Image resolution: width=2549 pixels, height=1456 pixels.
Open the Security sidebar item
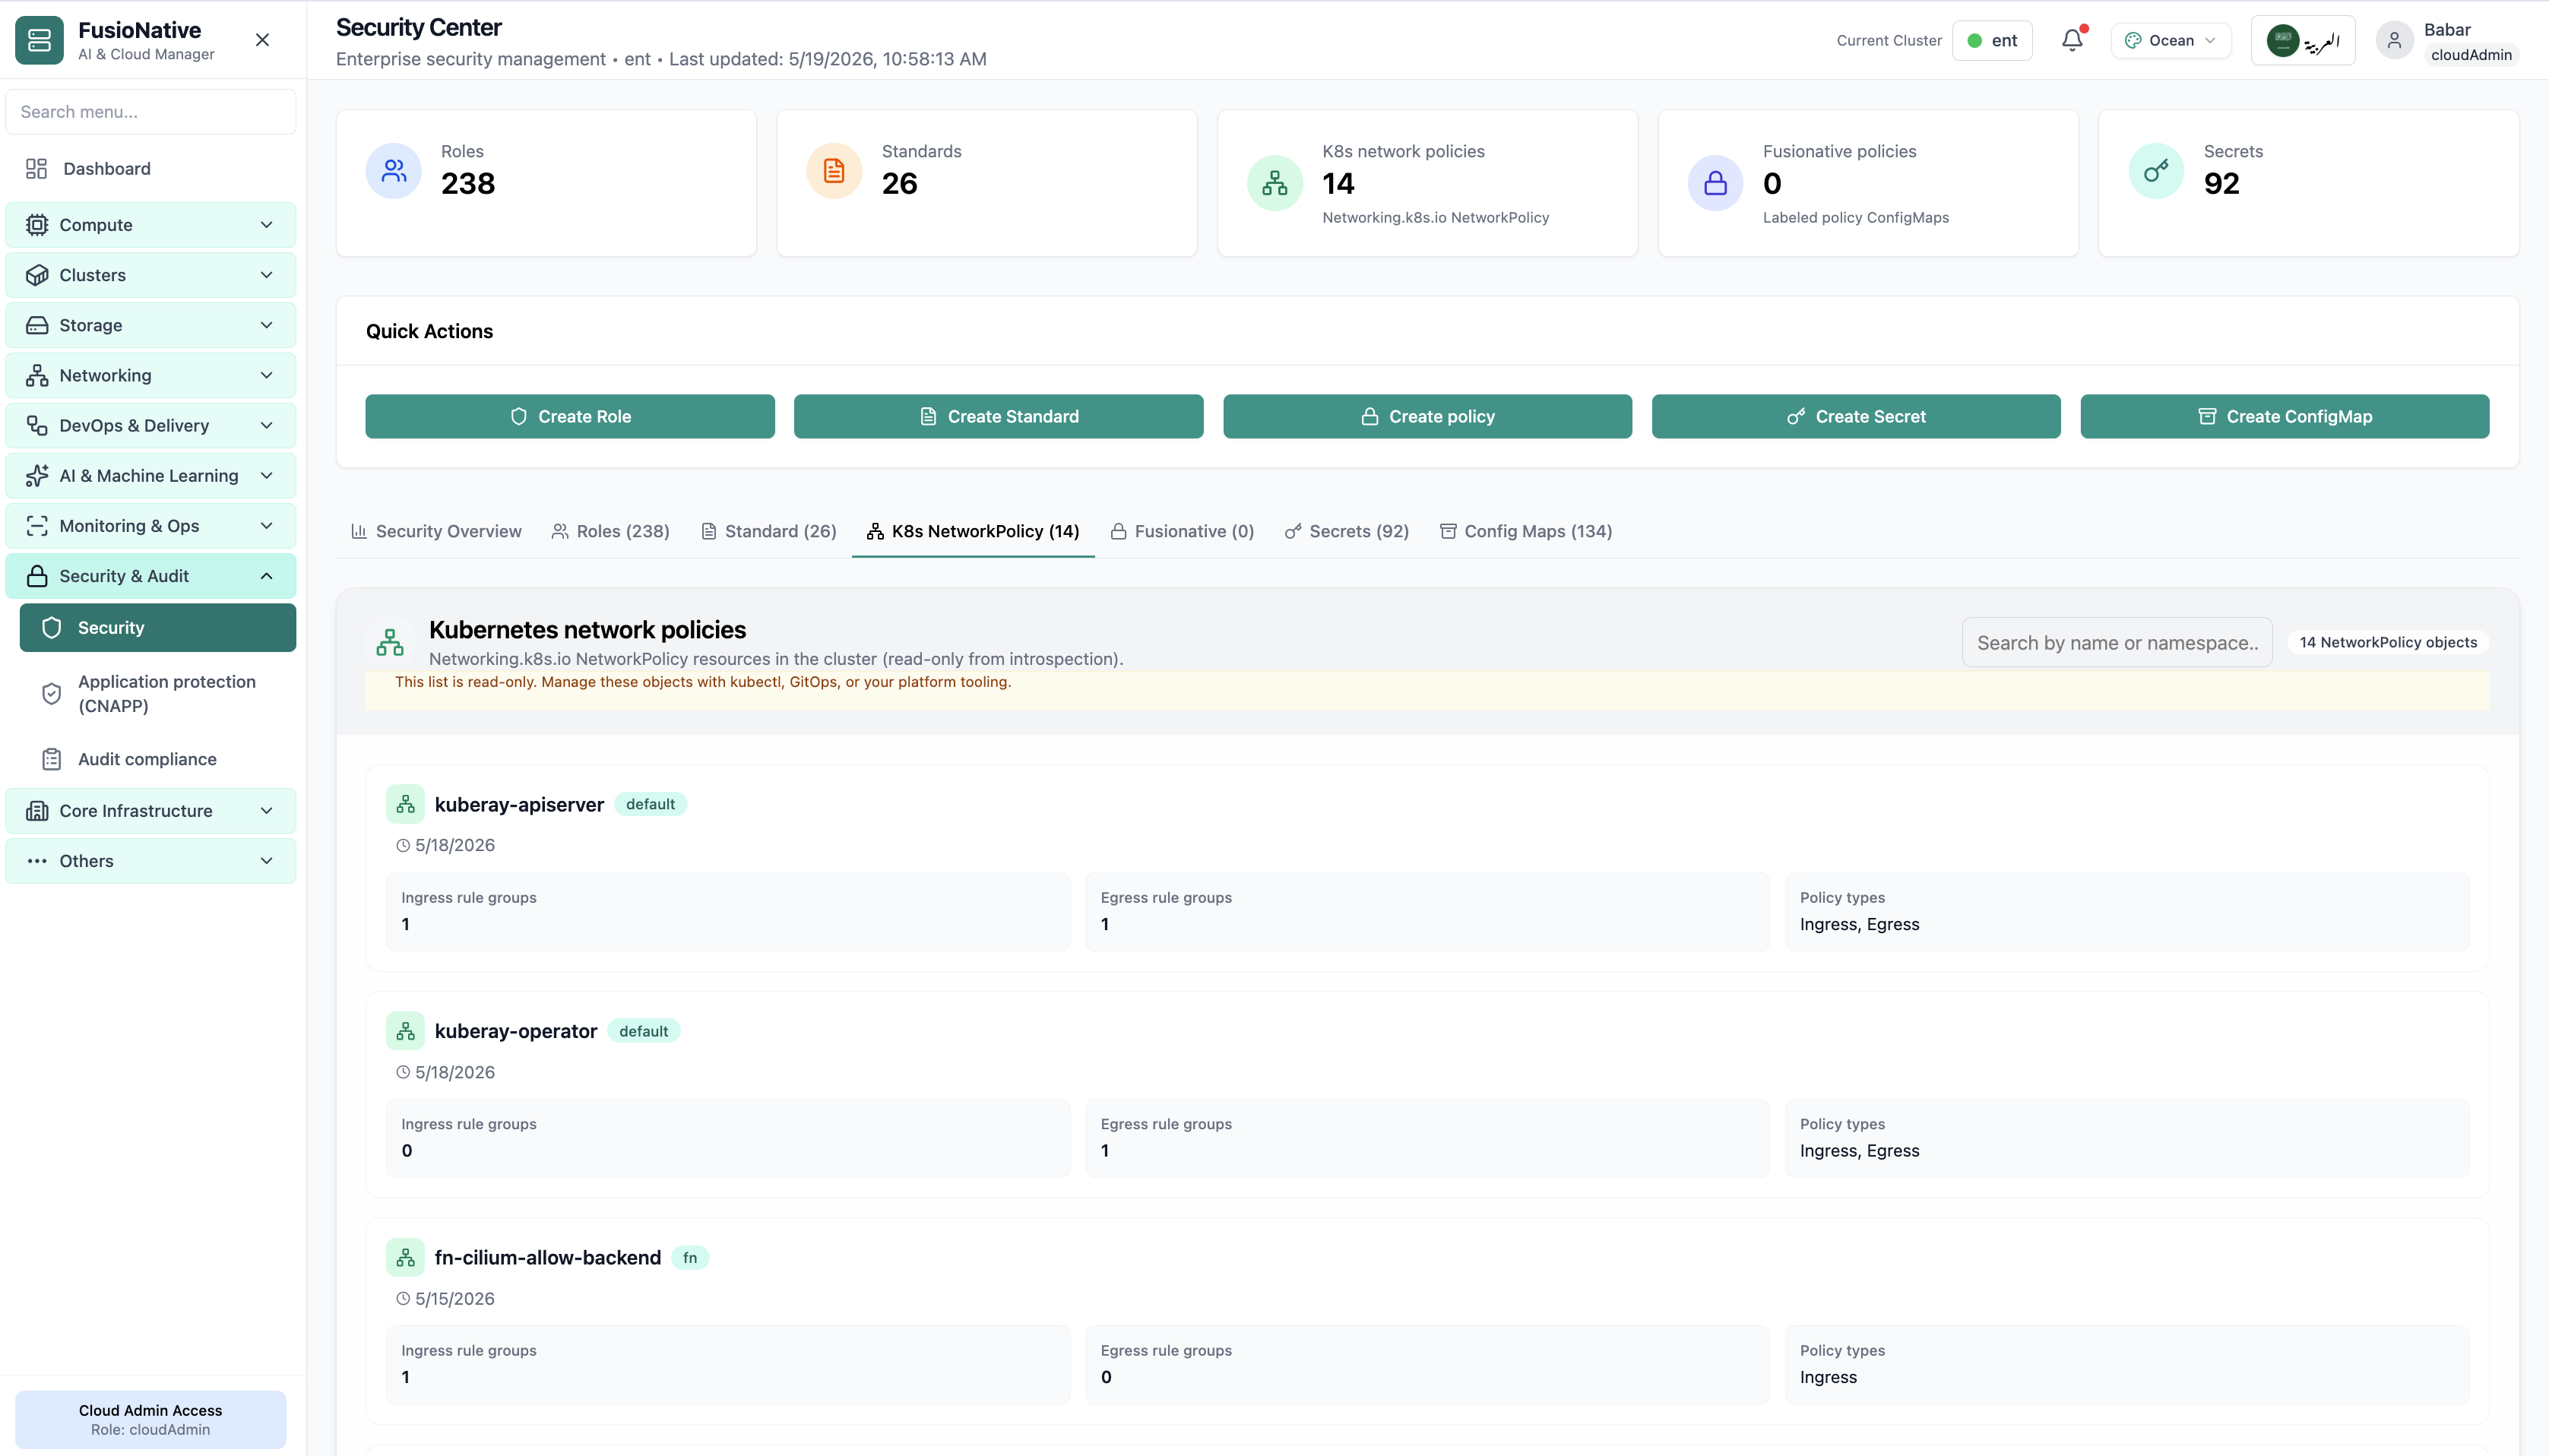click(158, 627)
